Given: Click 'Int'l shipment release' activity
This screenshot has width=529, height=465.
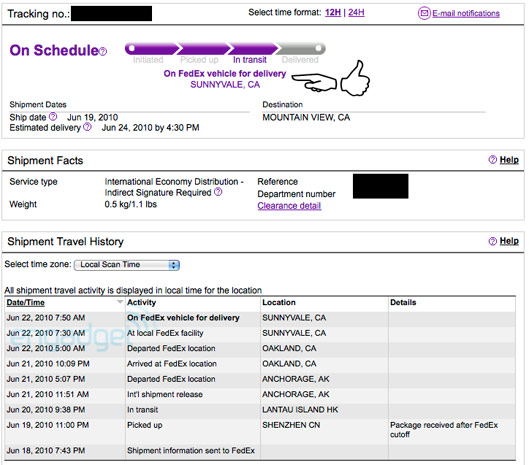Looking at the screenshot, I should (x=165, y=394).
